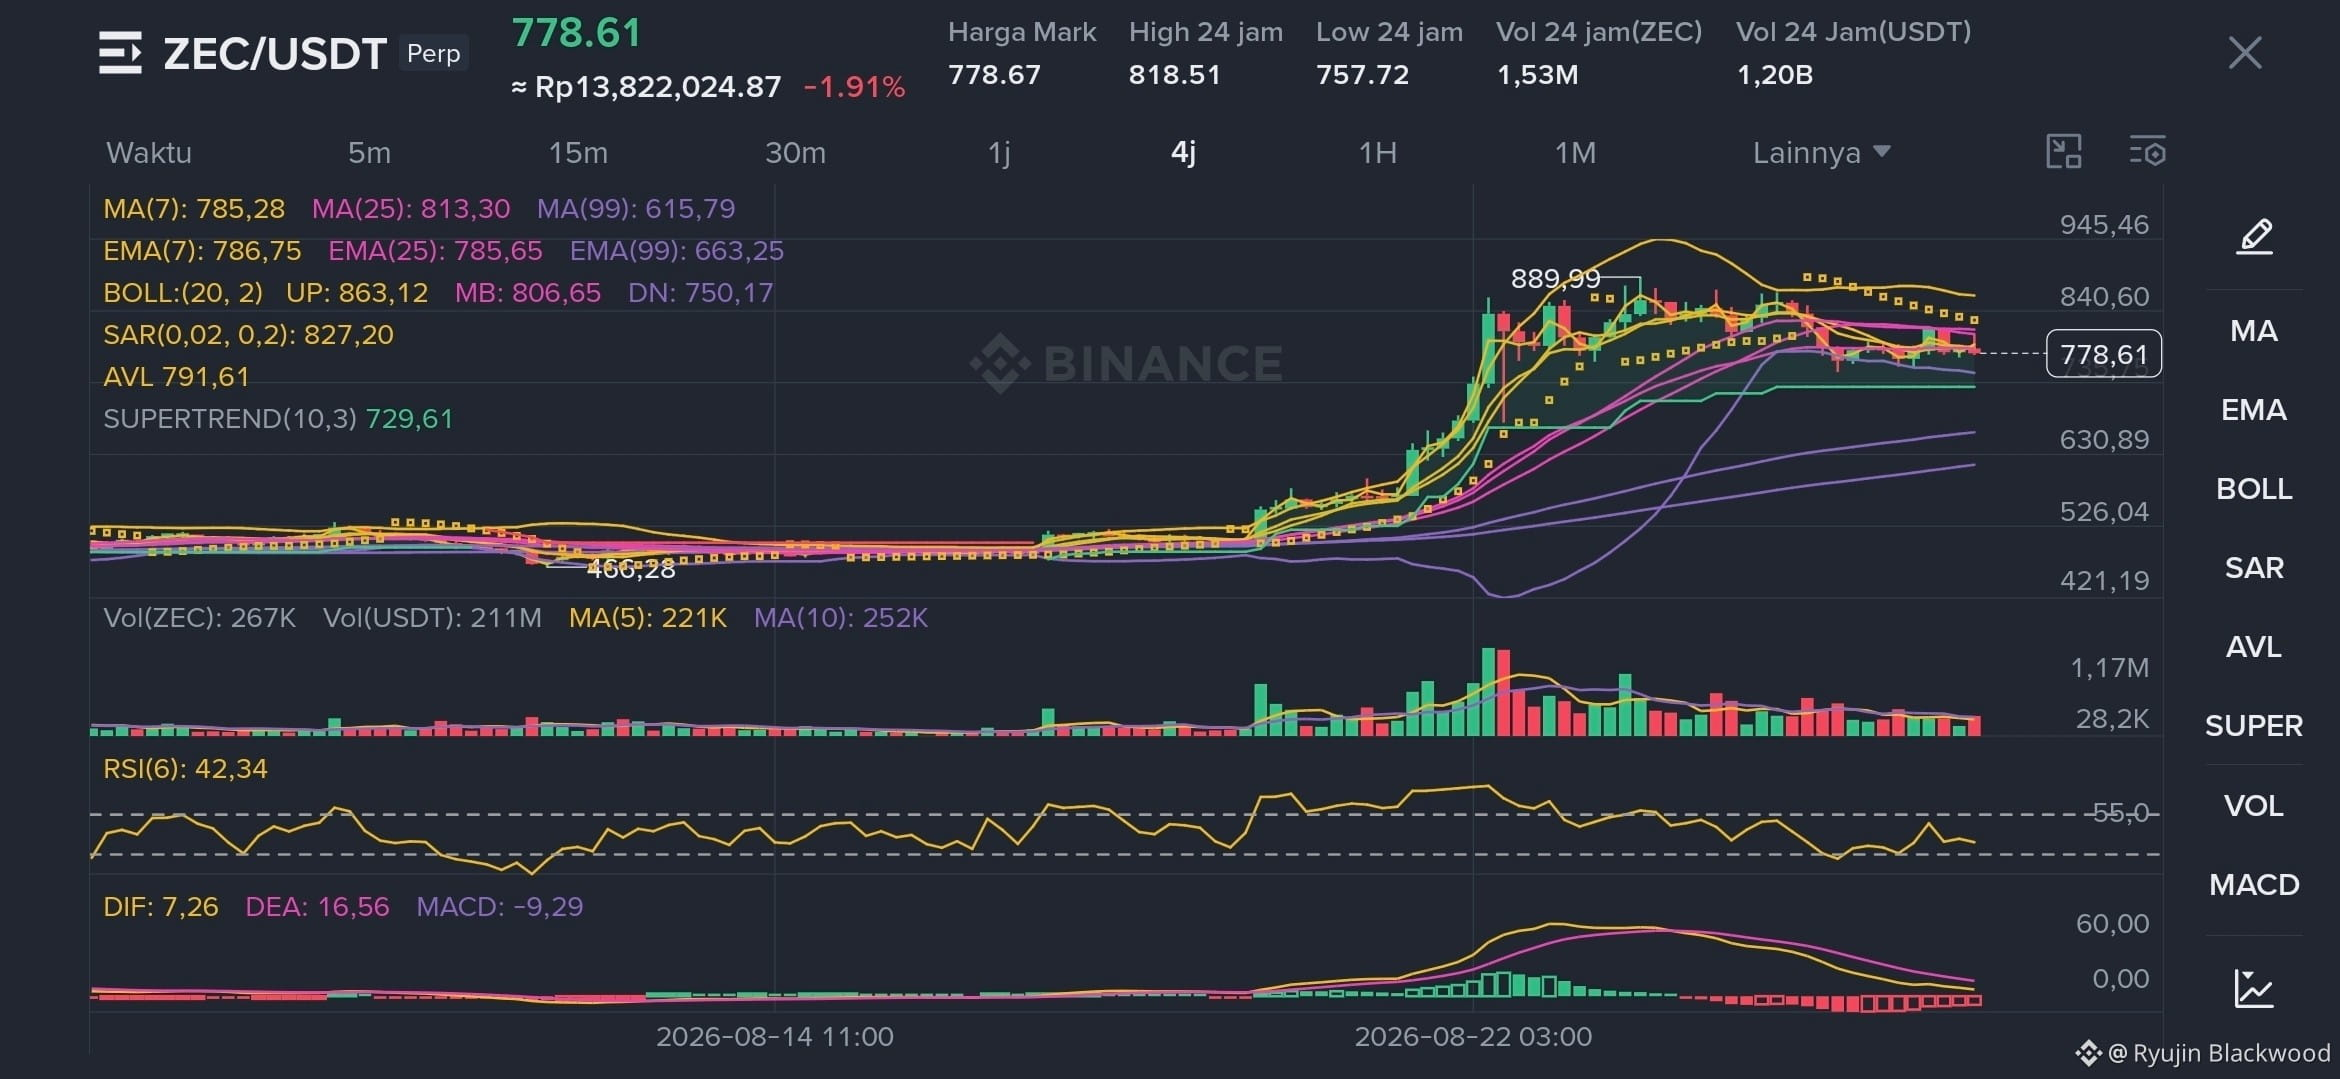2340x1079 pixels.
Task: Switch to the 15m timeframe
Action: point(578,153)
